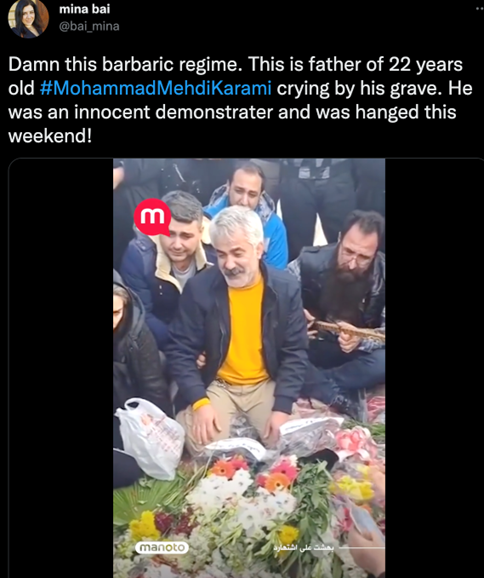The height and width of the screenshot is (578, 484).
Task: Click the red Manoto speech-bubble logo
Action: pos(153,217)
